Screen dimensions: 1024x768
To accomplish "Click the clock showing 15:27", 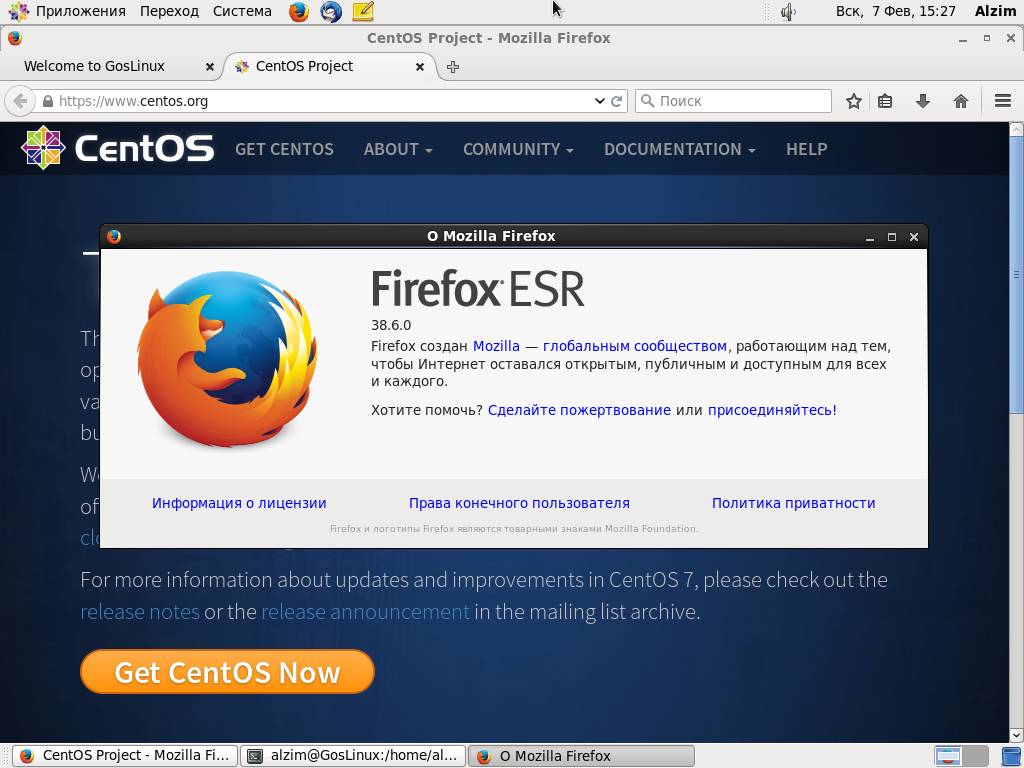I will click(x=895, y=11).
